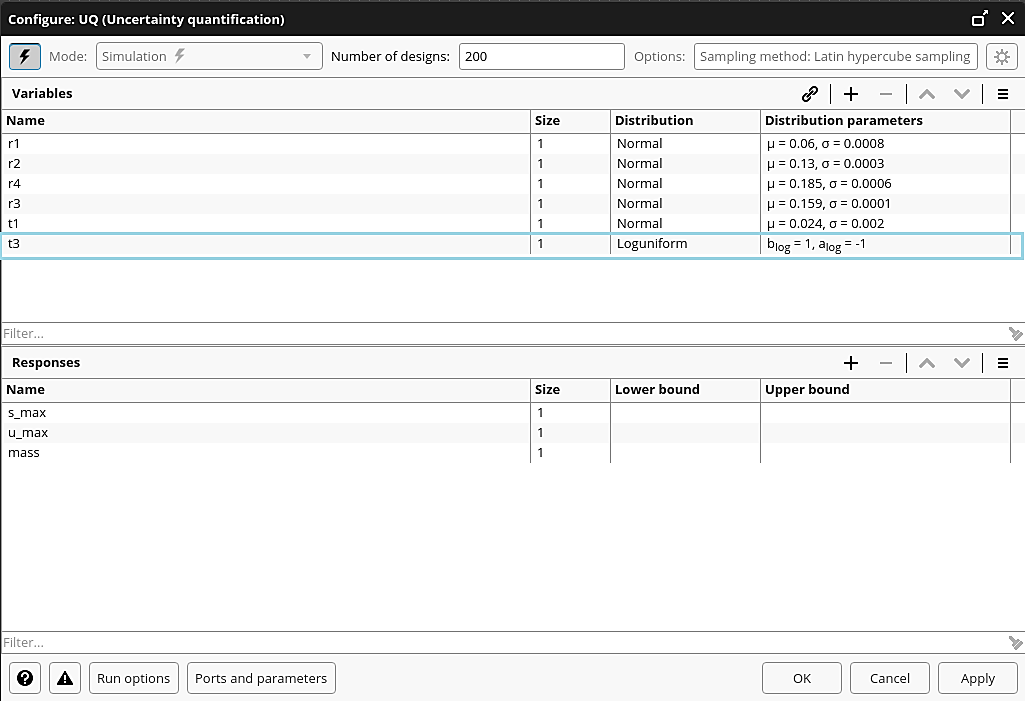Viewport: 1025px width, 701px height.
Task: Open Ports and parameters
Action: 261,678
